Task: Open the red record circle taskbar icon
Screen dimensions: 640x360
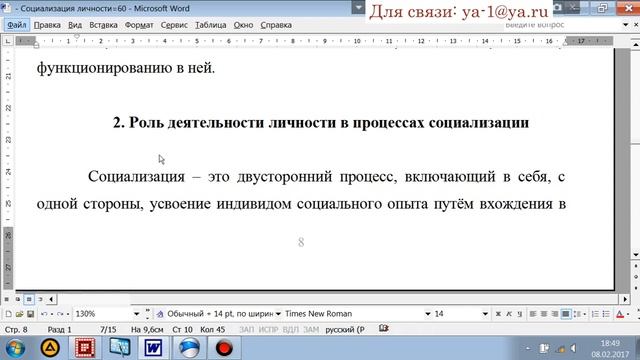Action: pyautogui.click(x=224, y=348)
